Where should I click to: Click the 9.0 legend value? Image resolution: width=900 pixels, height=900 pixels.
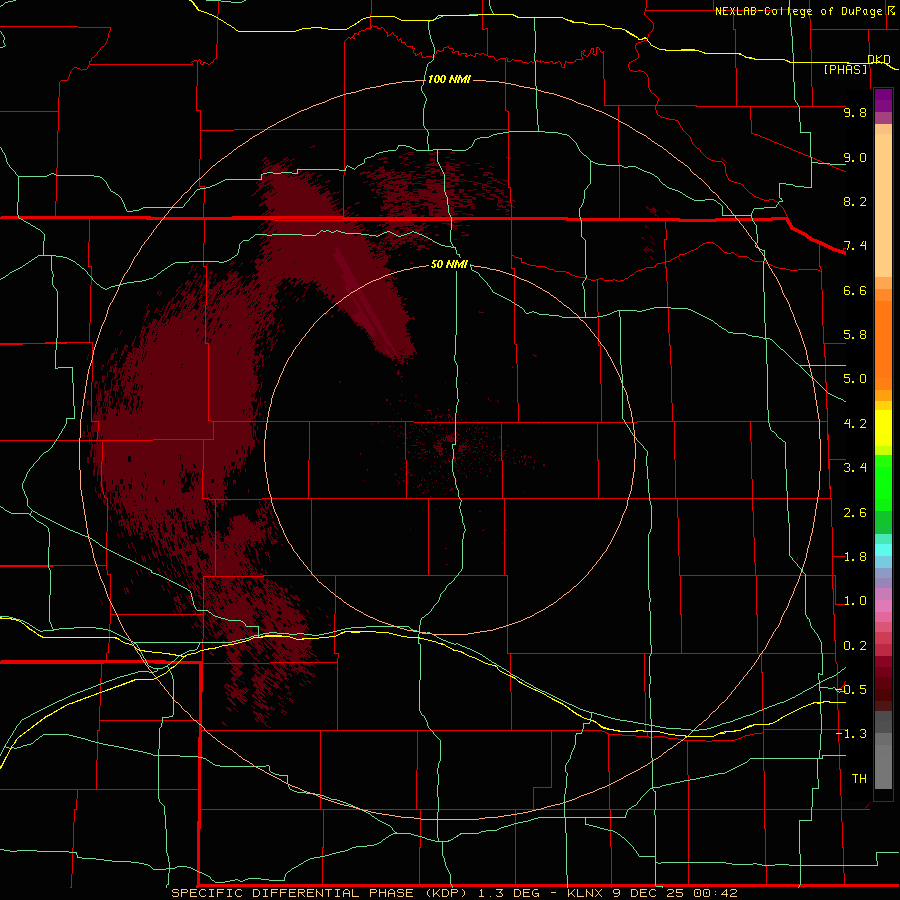[x=855, y=157]
